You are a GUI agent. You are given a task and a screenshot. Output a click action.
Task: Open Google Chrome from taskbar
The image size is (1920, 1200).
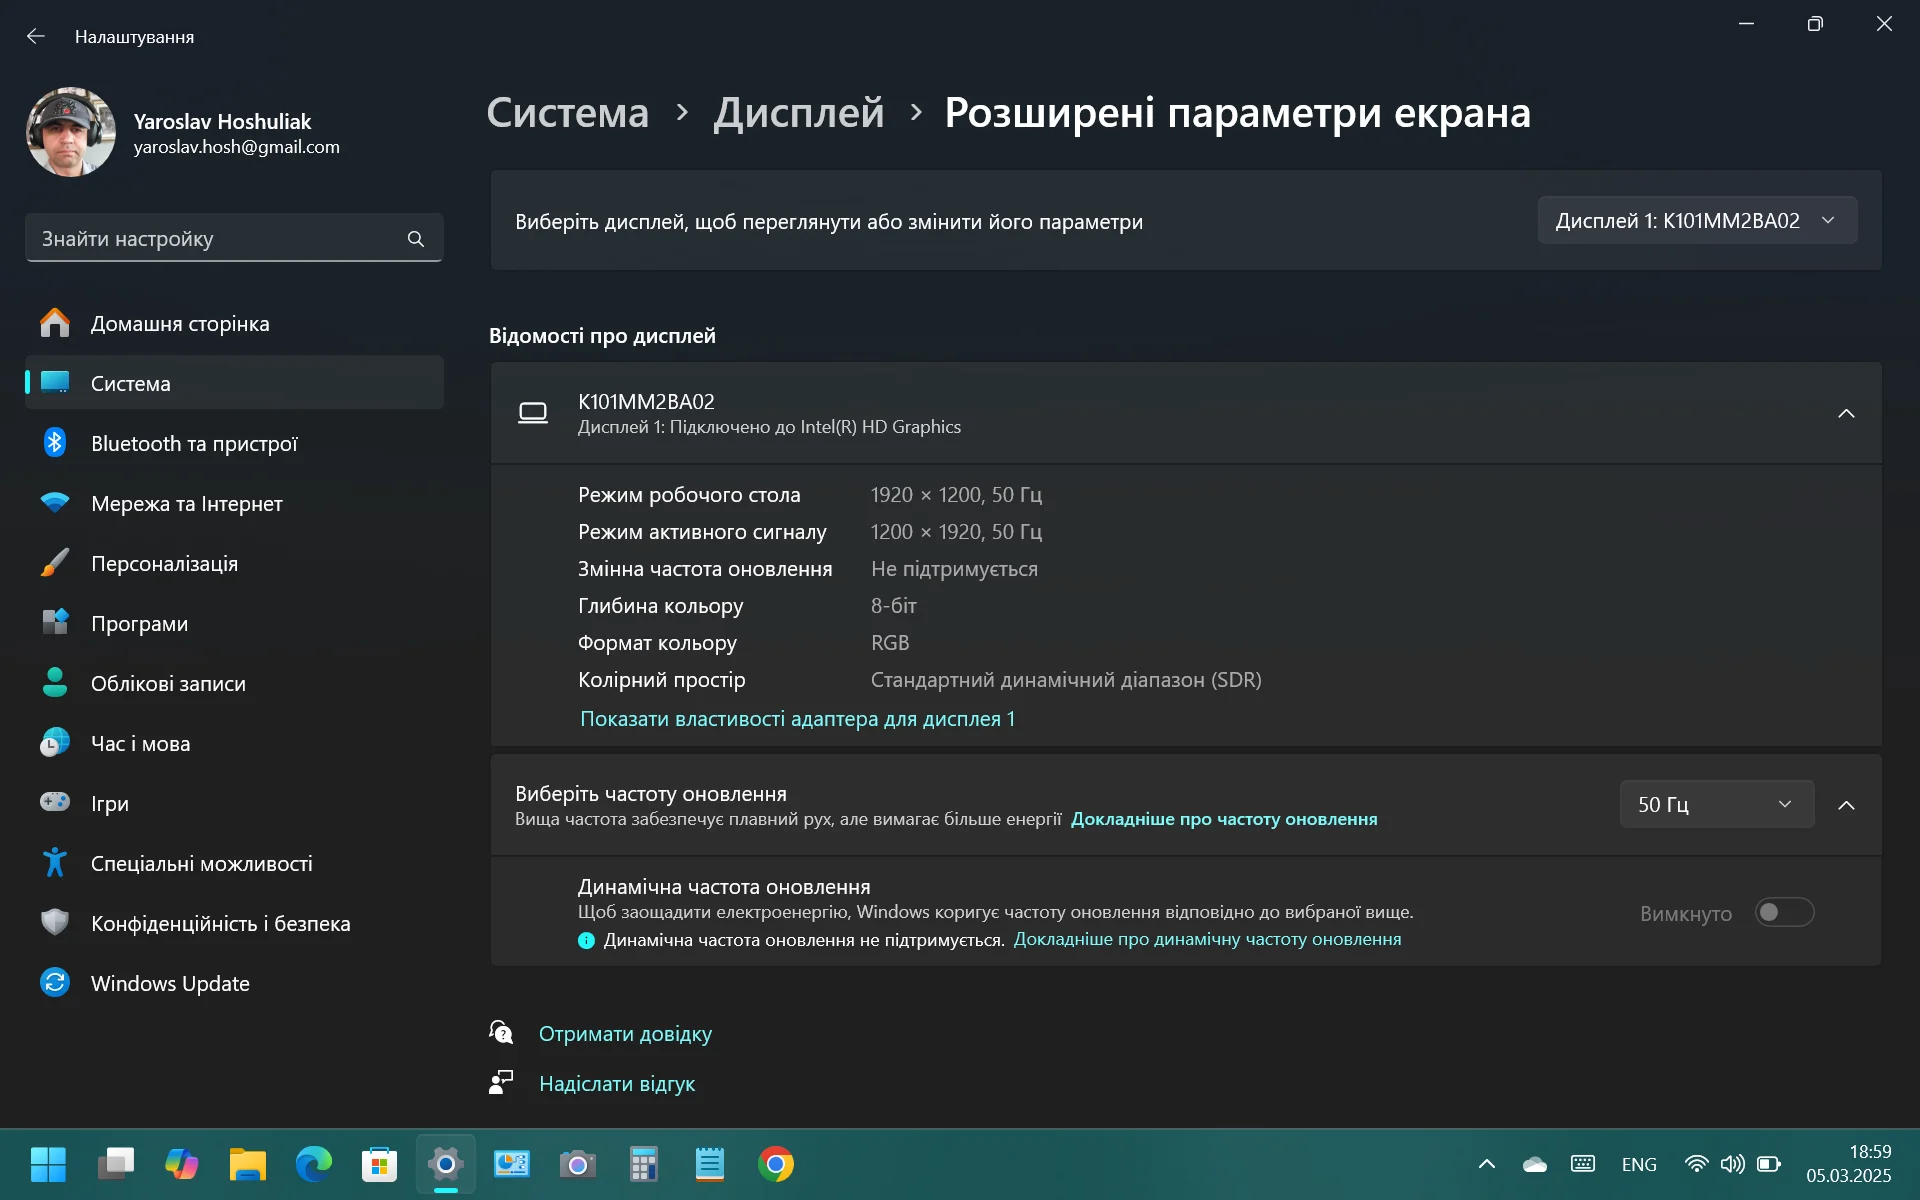point(776,1165)
